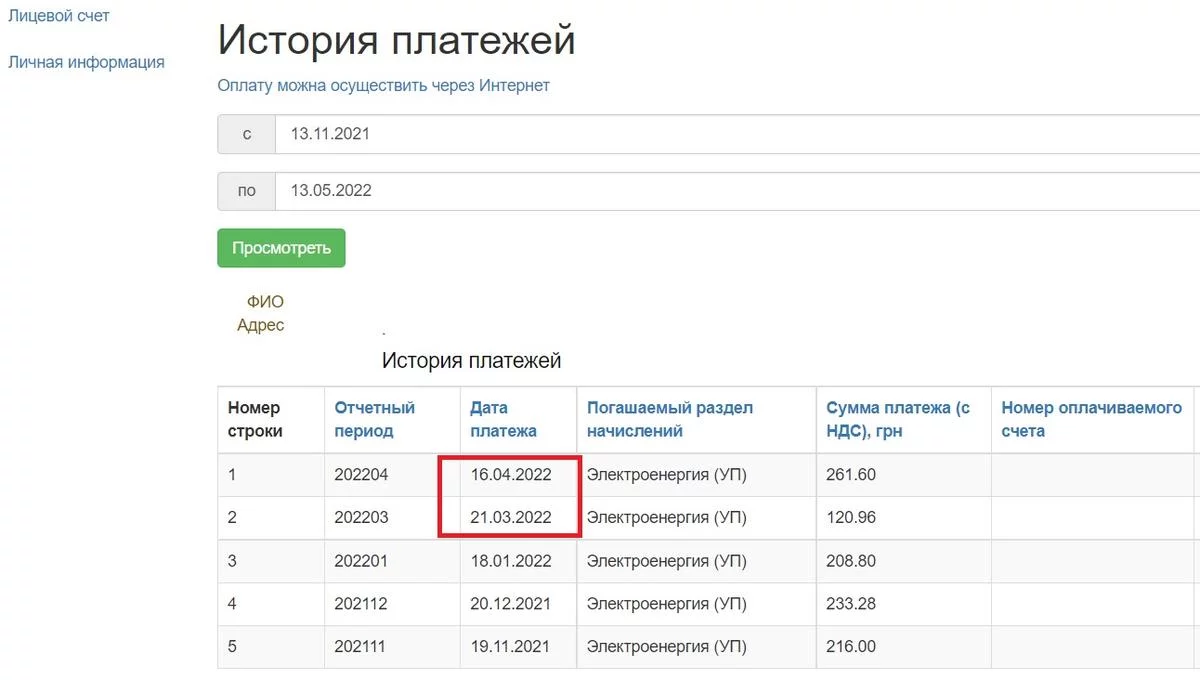Click the Номер строки column header

(255, 420)
